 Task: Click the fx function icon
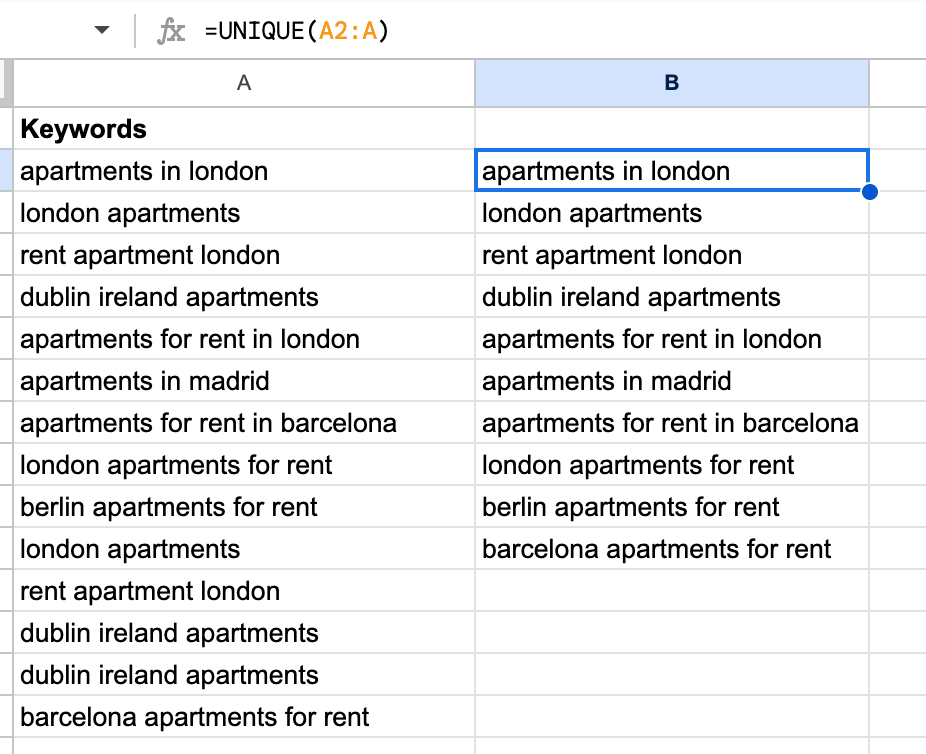click(168, 30)
